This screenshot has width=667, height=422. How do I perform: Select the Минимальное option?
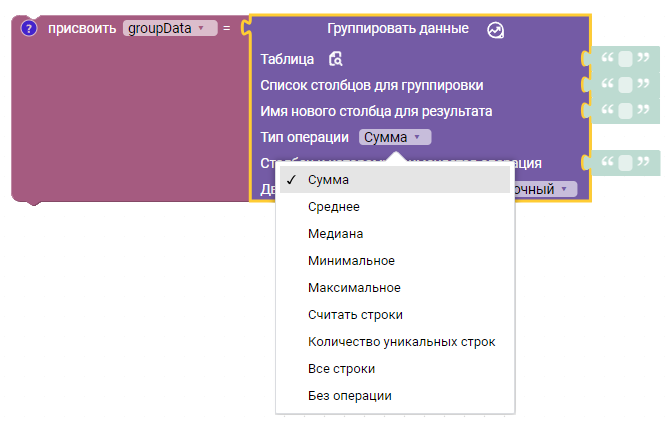(395, 261)
